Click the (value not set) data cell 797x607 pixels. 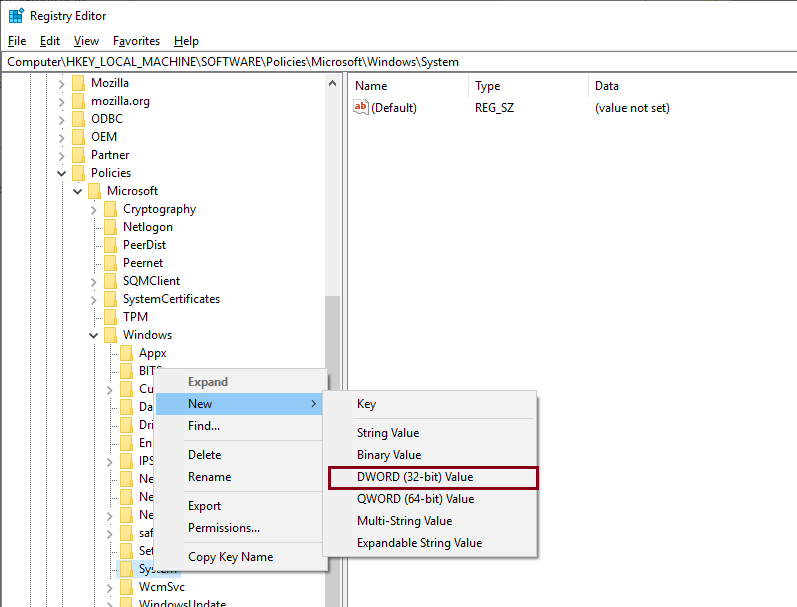click(x=632, y=108)
